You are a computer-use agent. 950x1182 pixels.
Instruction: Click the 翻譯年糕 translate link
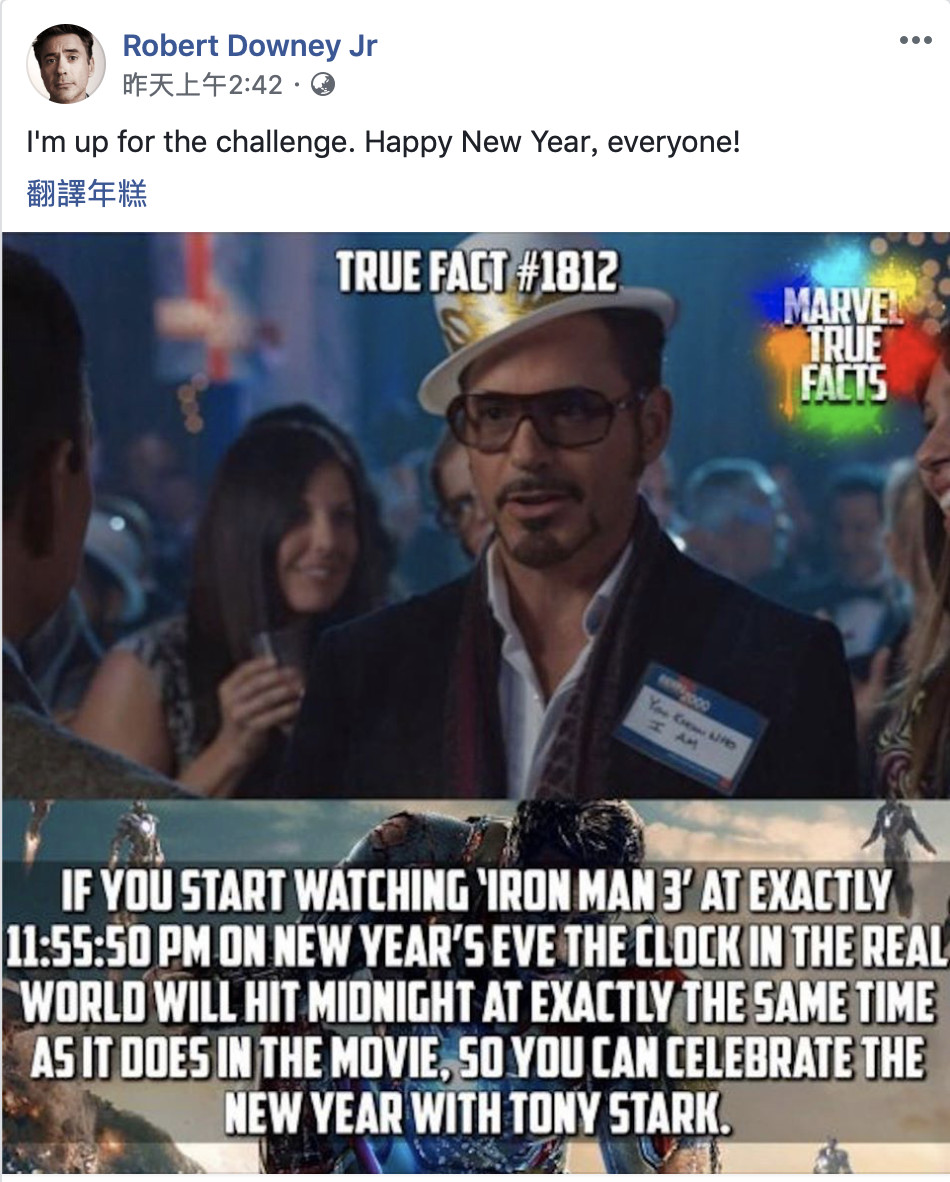(x=87, y=194)
